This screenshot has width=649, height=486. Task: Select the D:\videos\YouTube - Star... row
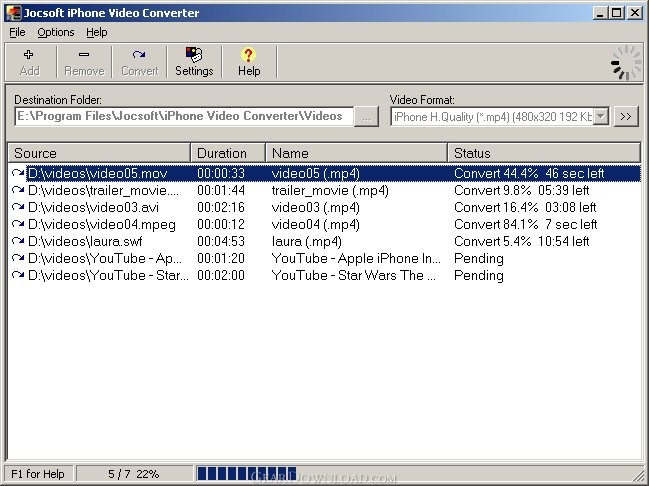pos(324,275)
